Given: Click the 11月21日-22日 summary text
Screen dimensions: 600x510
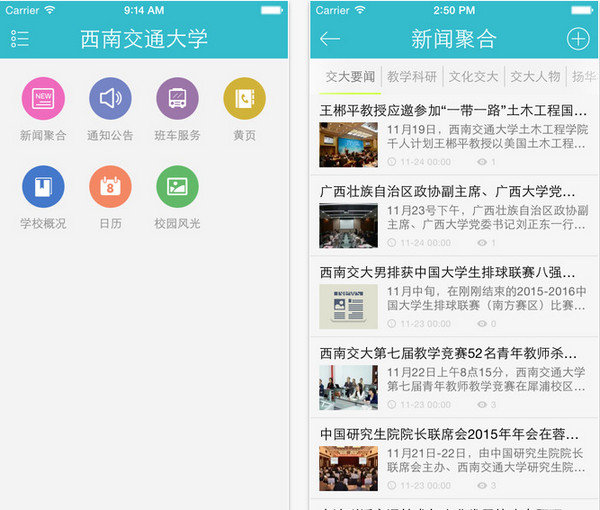Looking at the screenshot, I should coord(486,460).
